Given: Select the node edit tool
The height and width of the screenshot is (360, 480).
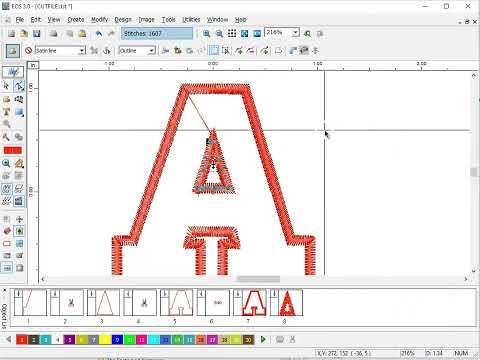Looking at the screenshot, I should pyautogui.click(x=19, y=86).
